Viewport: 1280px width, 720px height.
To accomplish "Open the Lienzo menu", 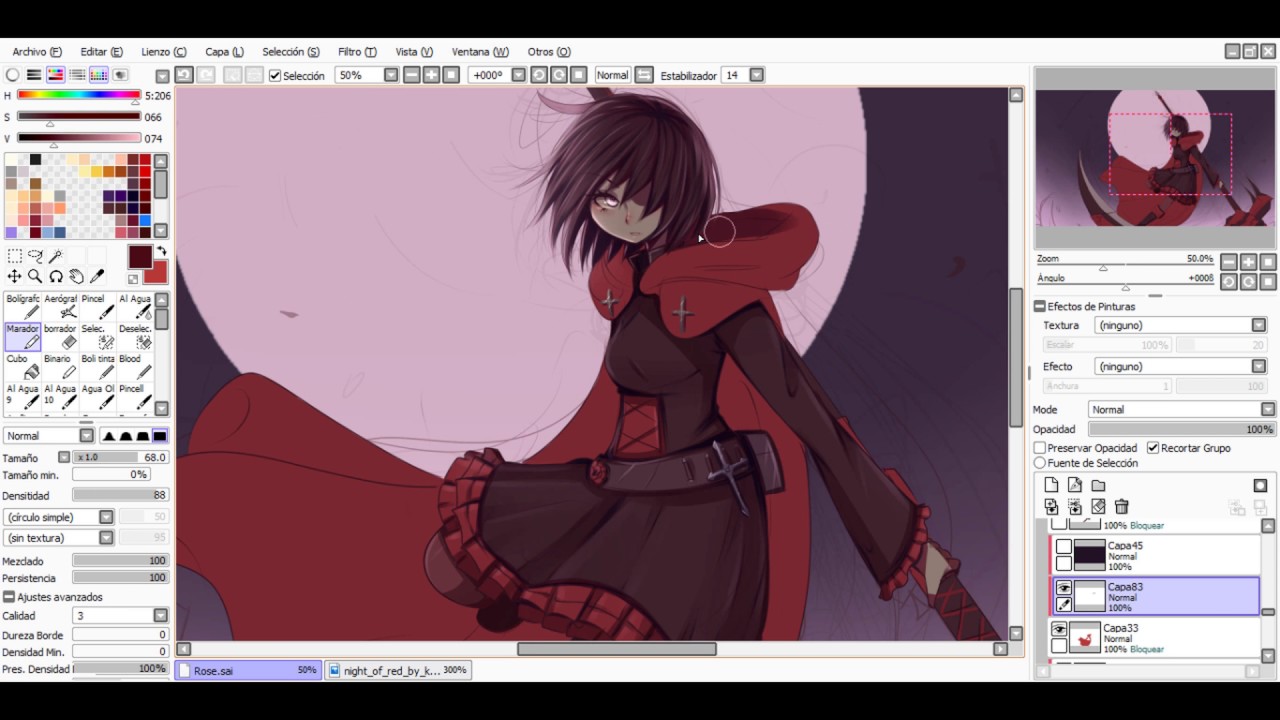I will pos(163,52).
